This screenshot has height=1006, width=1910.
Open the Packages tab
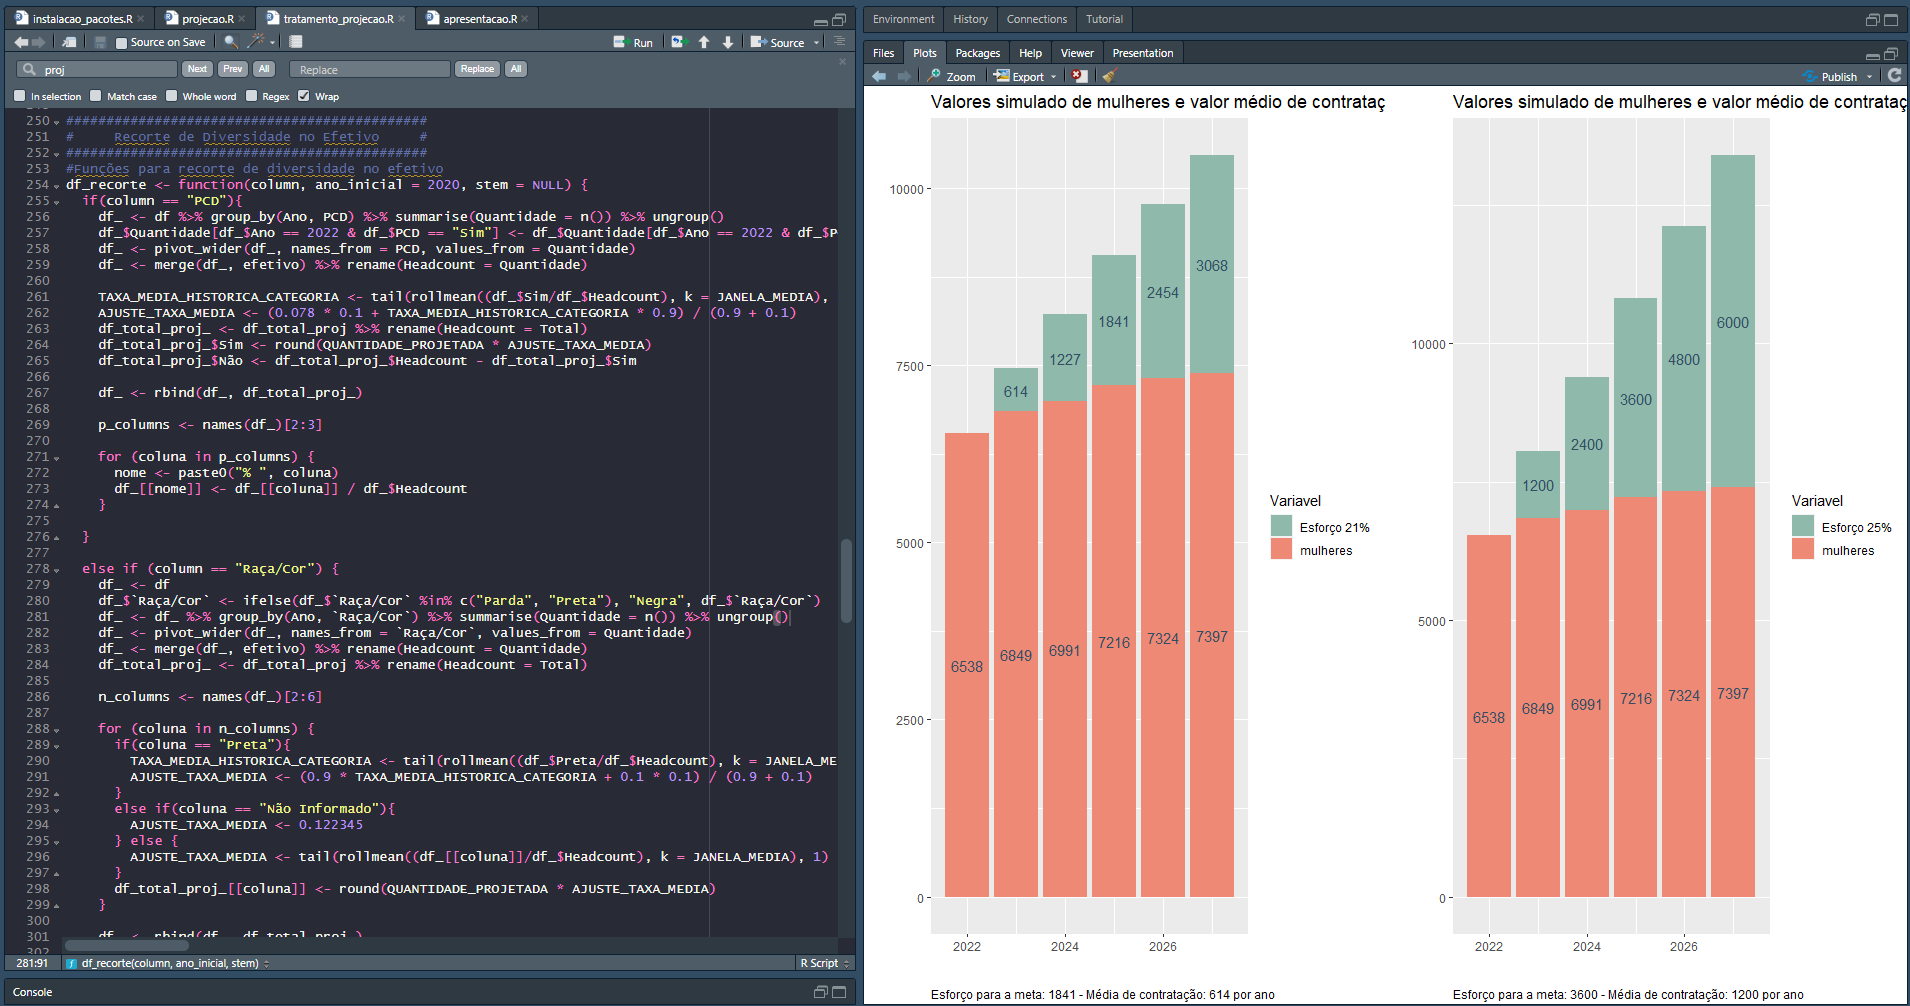[x=977, y=53]
